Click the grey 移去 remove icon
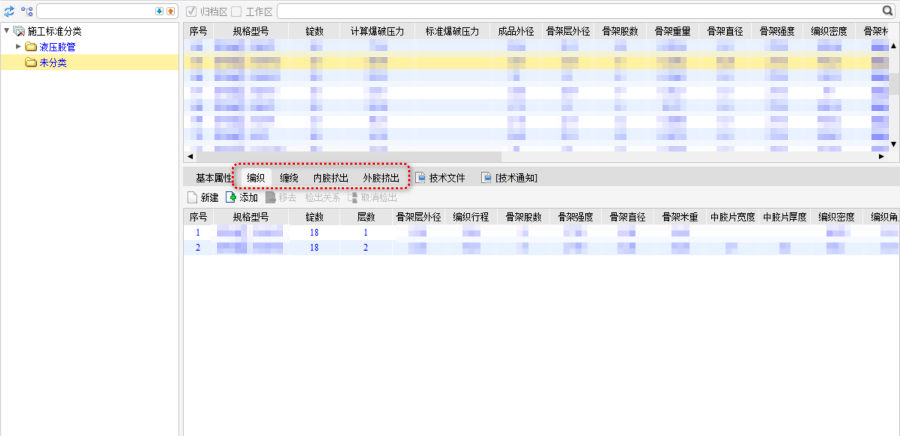 (x=270, y=197)
